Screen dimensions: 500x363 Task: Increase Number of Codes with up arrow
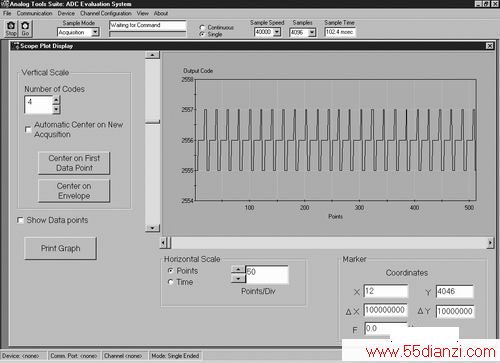[56, 100]
